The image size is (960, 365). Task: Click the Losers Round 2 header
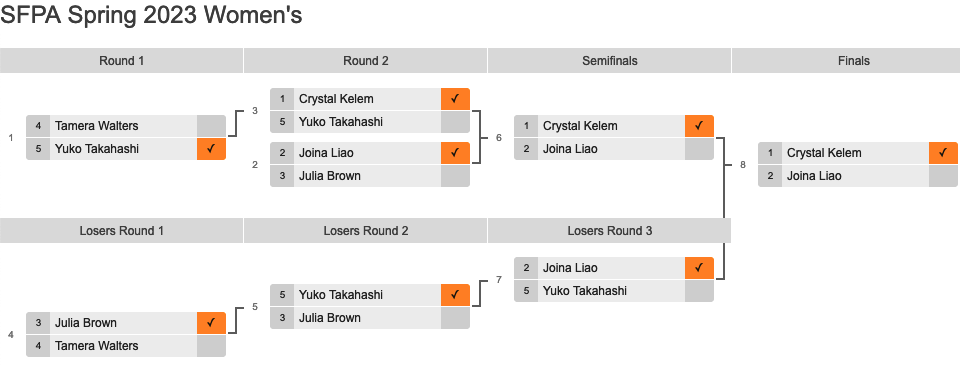(366, 231)
